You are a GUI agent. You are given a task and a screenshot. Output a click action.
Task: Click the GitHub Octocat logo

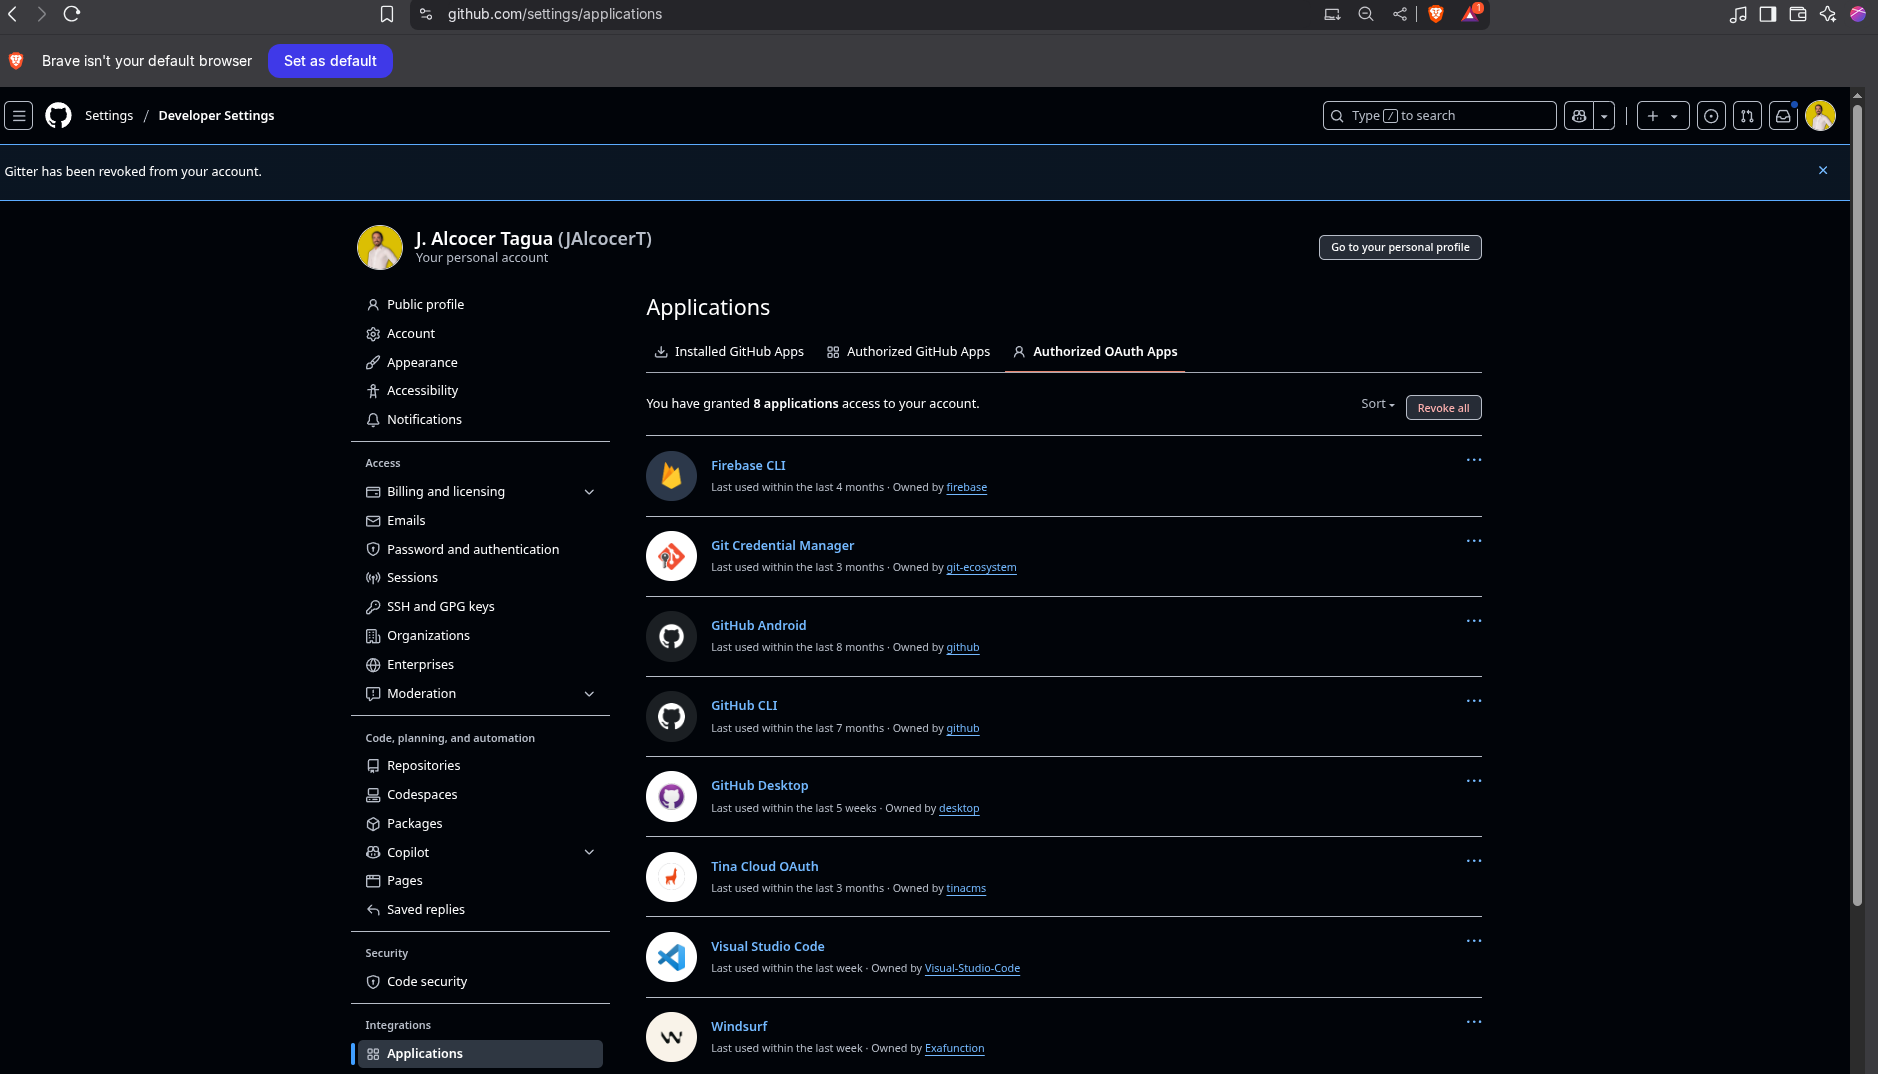click(x=58, y=116)
